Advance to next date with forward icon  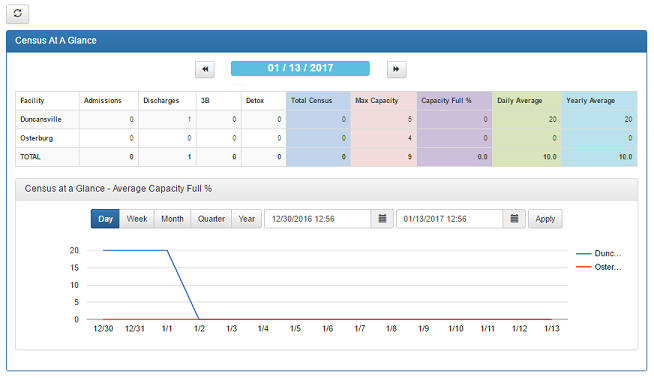[396, 69]
